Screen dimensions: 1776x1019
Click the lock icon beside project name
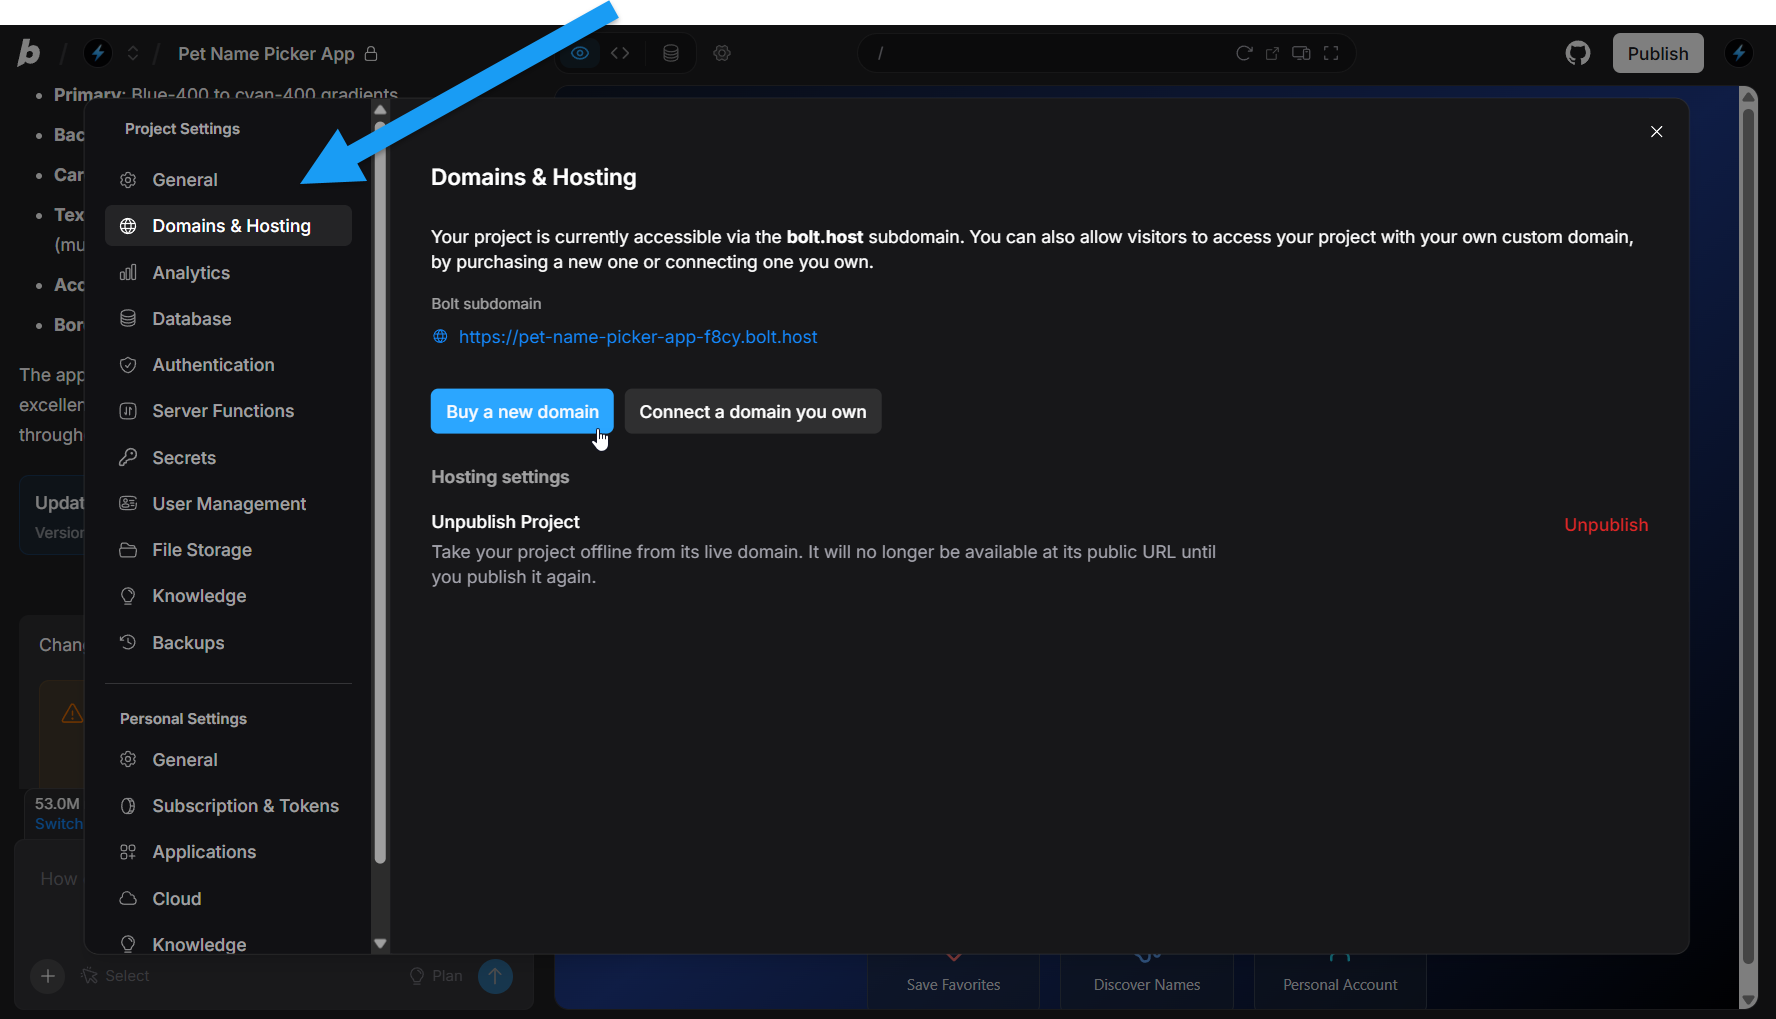point(371,53)
